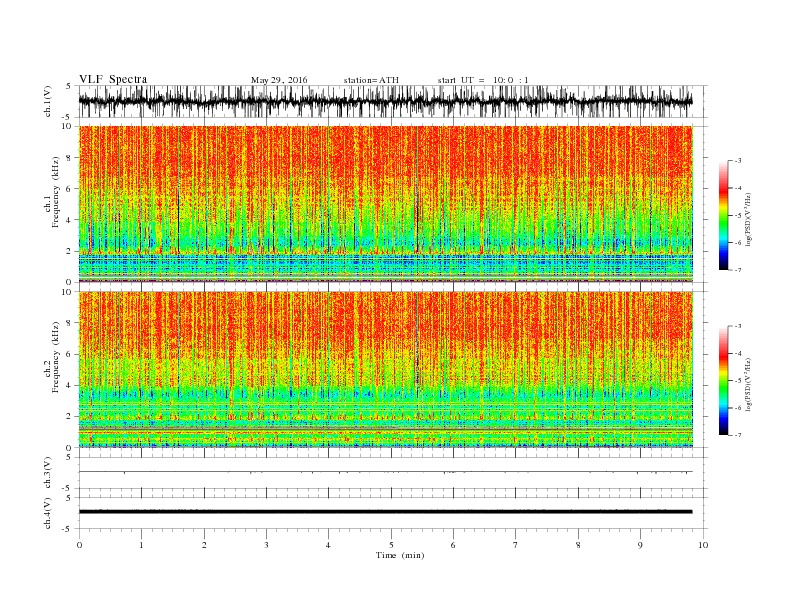Click the "-3" label on ch.1 colorbar

coord(737,161)
